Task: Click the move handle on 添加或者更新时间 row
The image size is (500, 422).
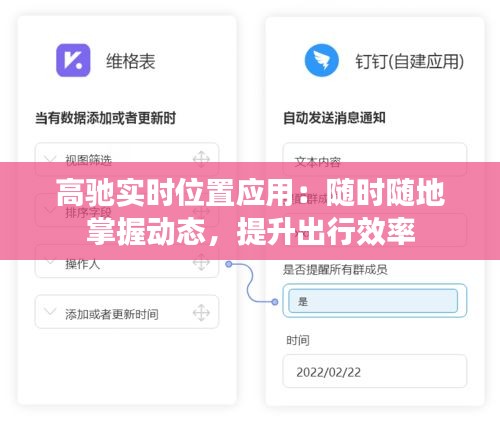Action: pos(201,313)
